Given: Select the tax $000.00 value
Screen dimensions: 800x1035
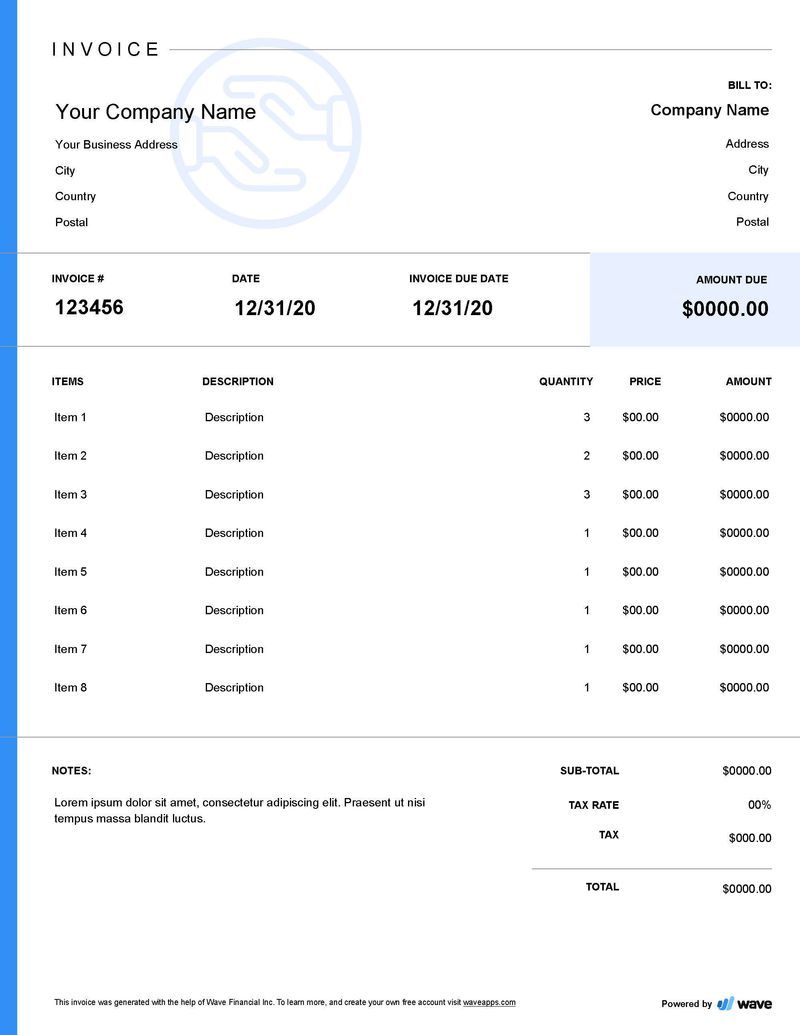Looking at the screenshot, I should 750,838.
